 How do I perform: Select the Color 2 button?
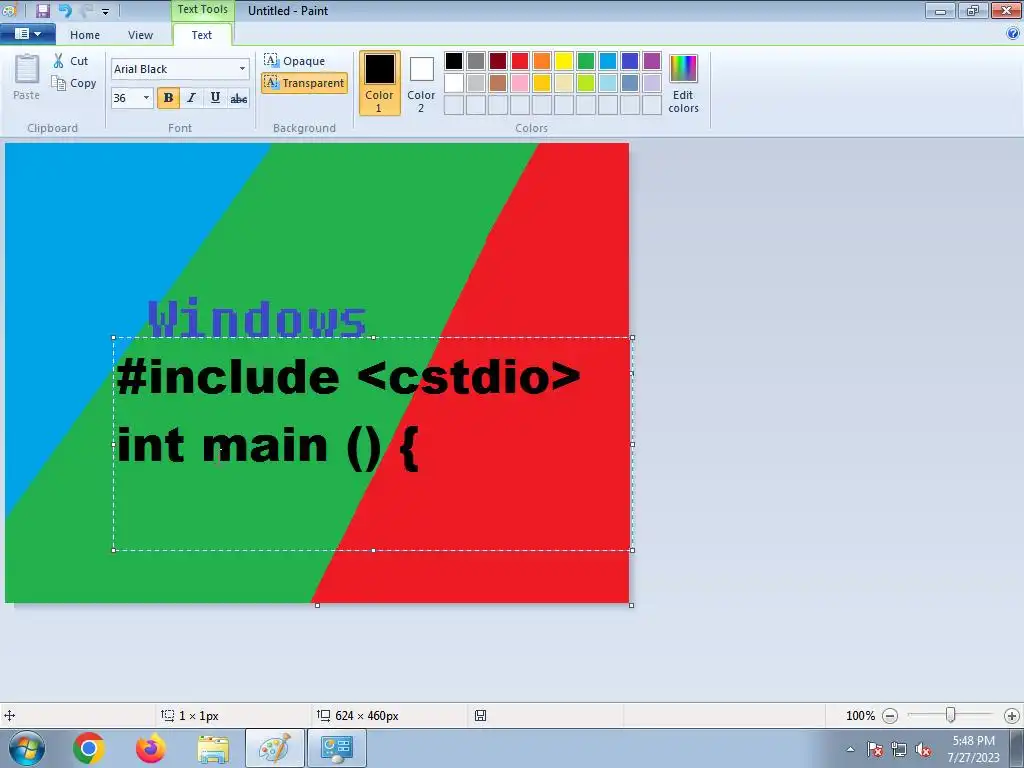click(421, 83)
